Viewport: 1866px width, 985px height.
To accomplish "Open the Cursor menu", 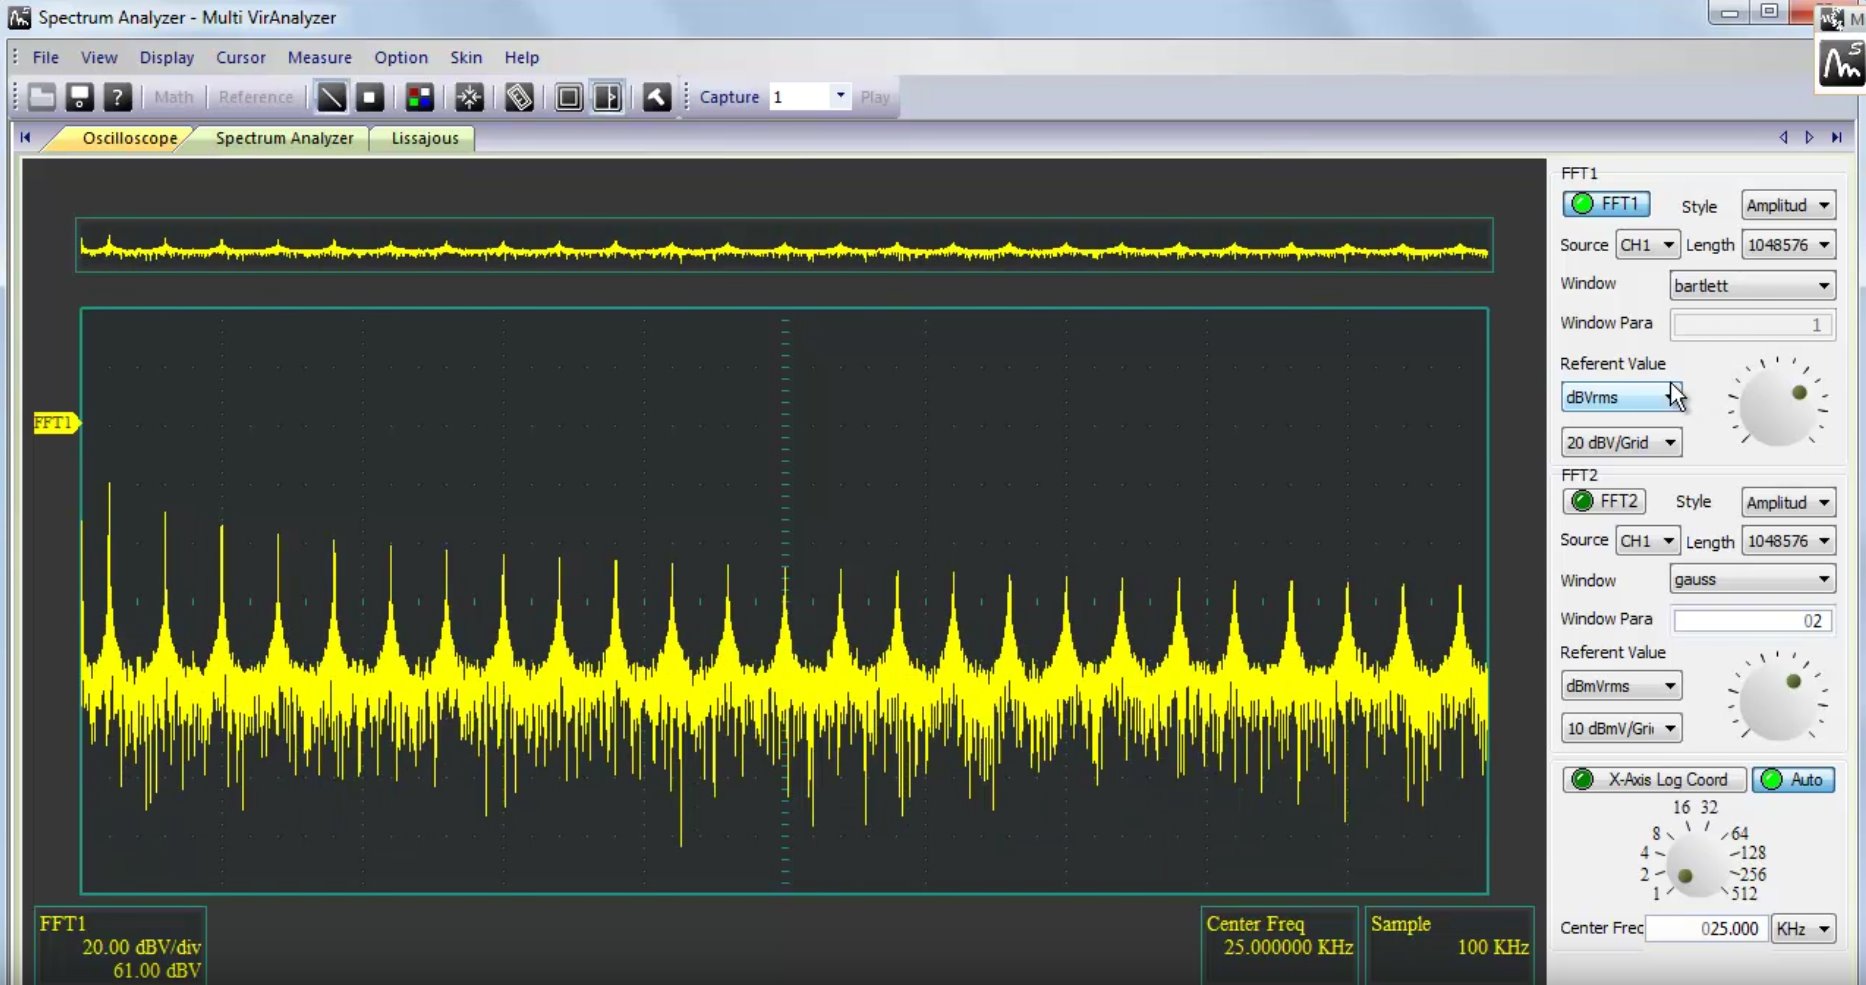I will tap(241, 57).
